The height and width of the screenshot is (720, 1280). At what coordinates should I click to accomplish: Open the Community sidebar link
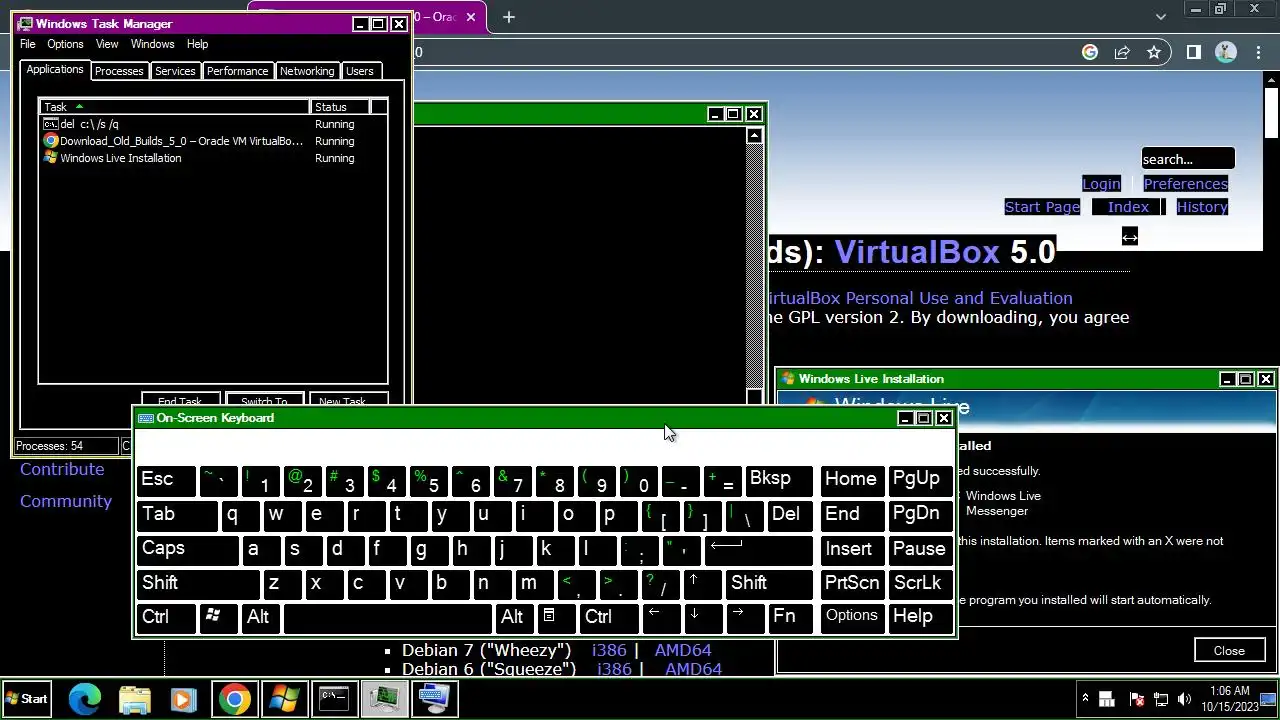(66, 501)
